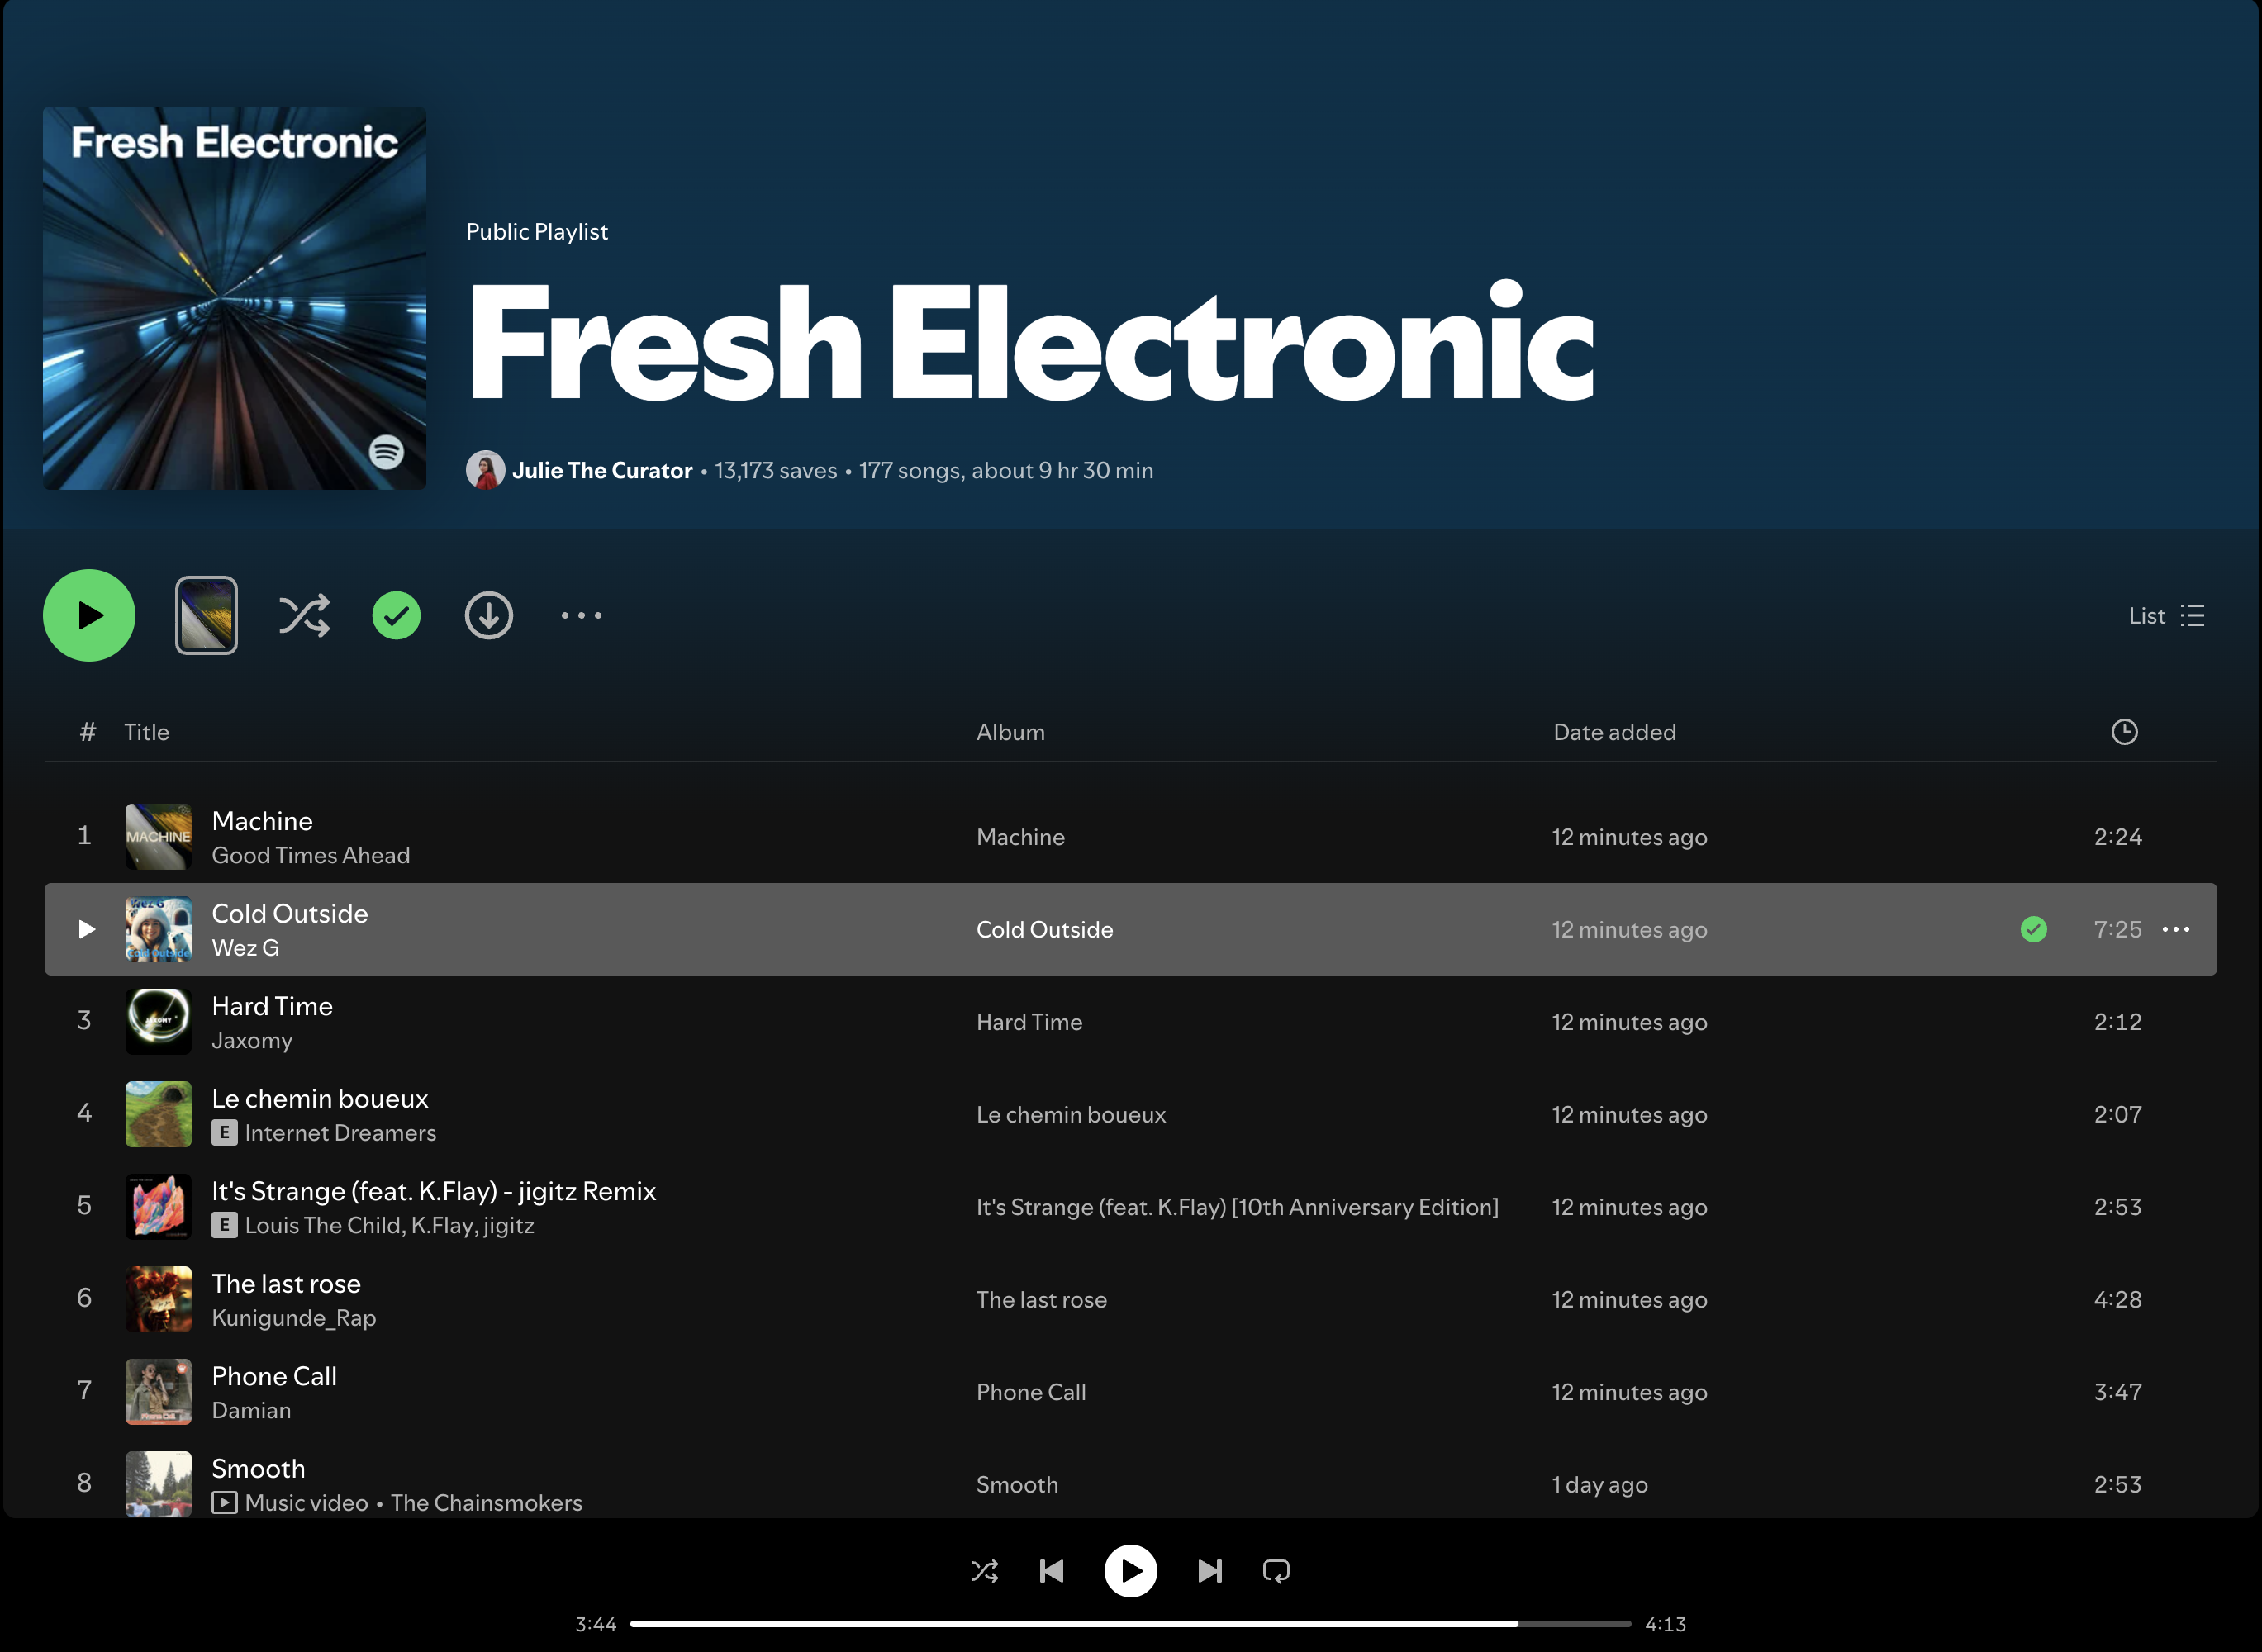Toggle playlist shuffle next to the preview thumbnail
This screenshot has width=2262, height=1652.
(304, 616)
